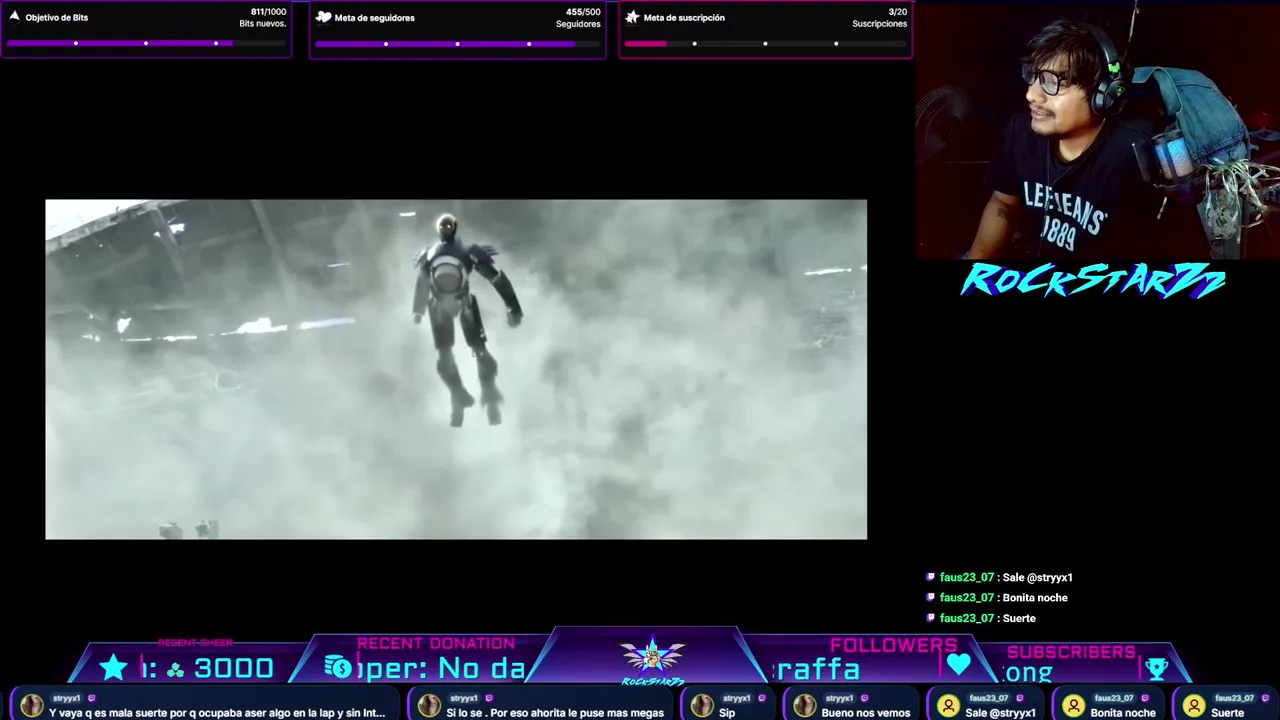The height and width of the screenshot is (720, 1280).
Task: Click the center RockStar77 star emblem
Action: coord(652,657)
